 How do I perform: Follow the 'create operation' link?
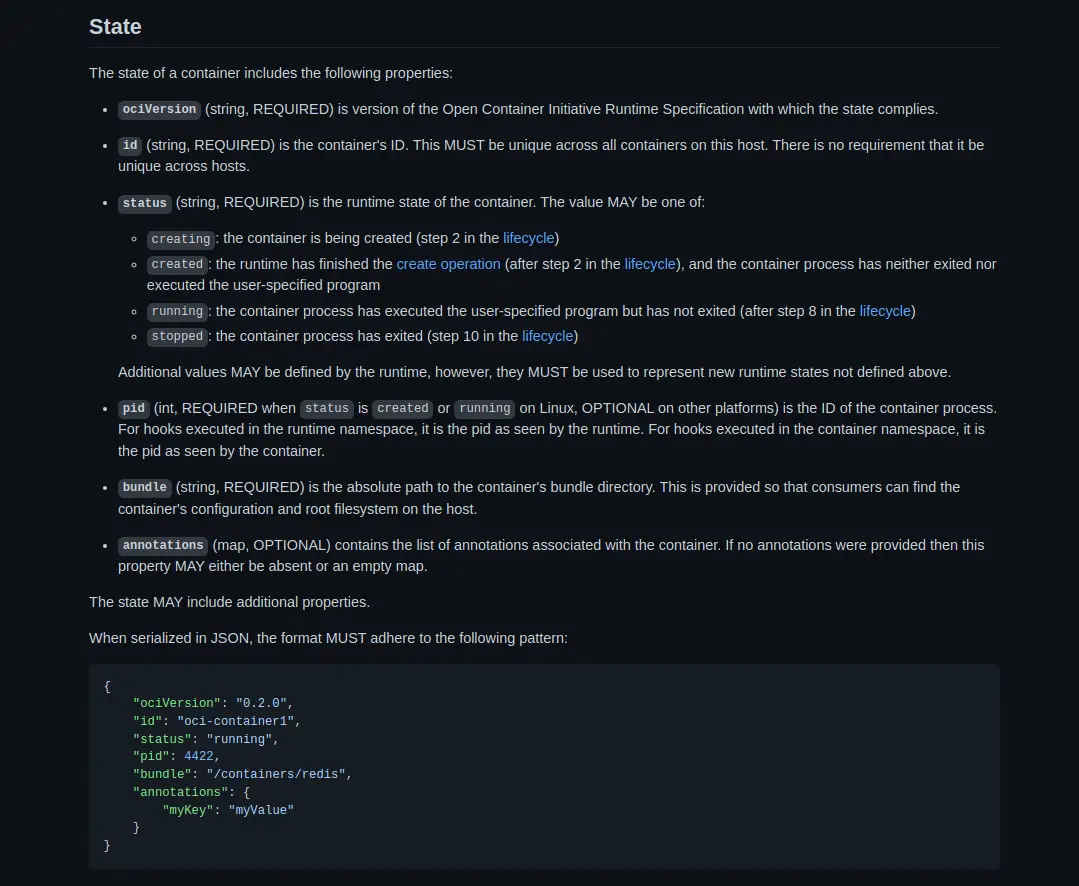tap(448, 264)
